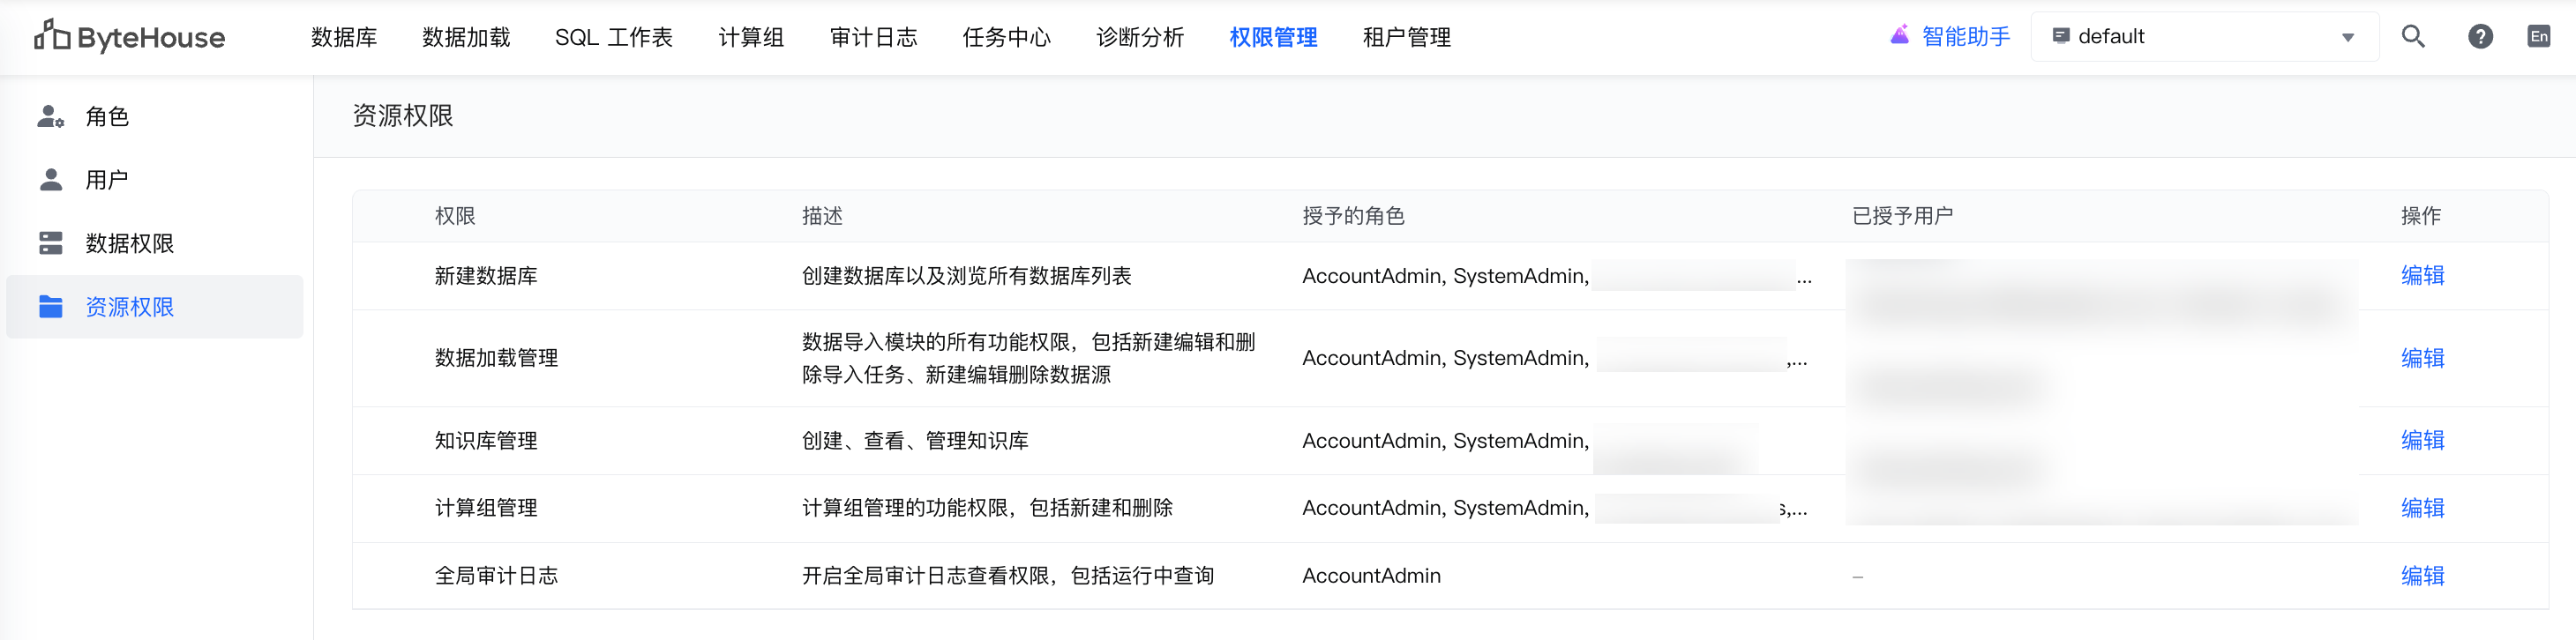Click the ByteHouse logo icon
The width and height of the screenshot is (2576, 640).
[x=52, y=36]
